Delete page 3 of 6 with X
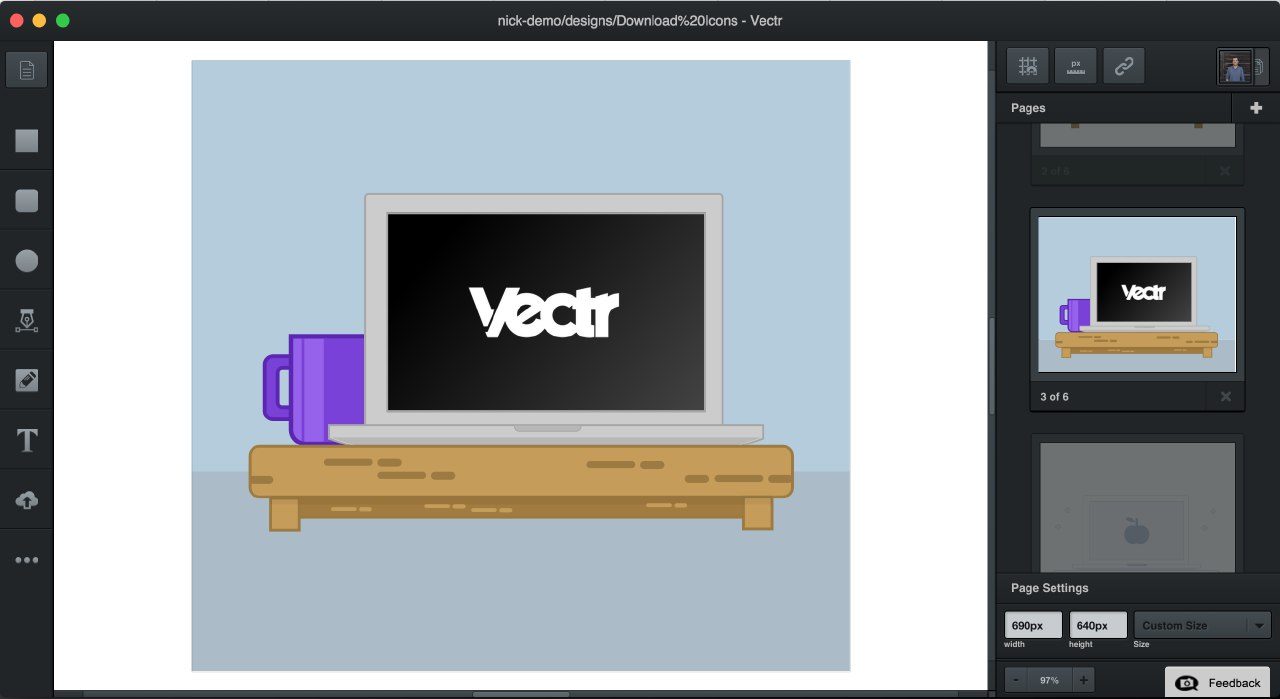The height and width of the screenshot is (699, 1280). 1225,397
